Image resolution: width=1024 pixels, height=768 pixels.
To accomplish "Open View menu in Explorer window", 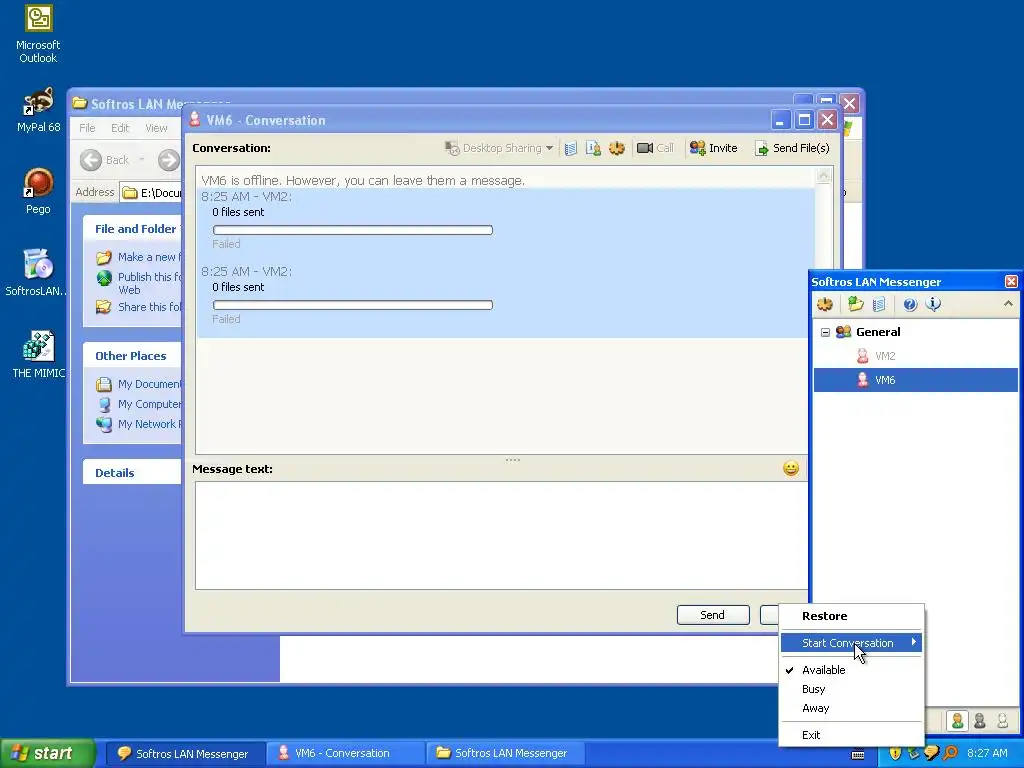I will tap(156, 128).
